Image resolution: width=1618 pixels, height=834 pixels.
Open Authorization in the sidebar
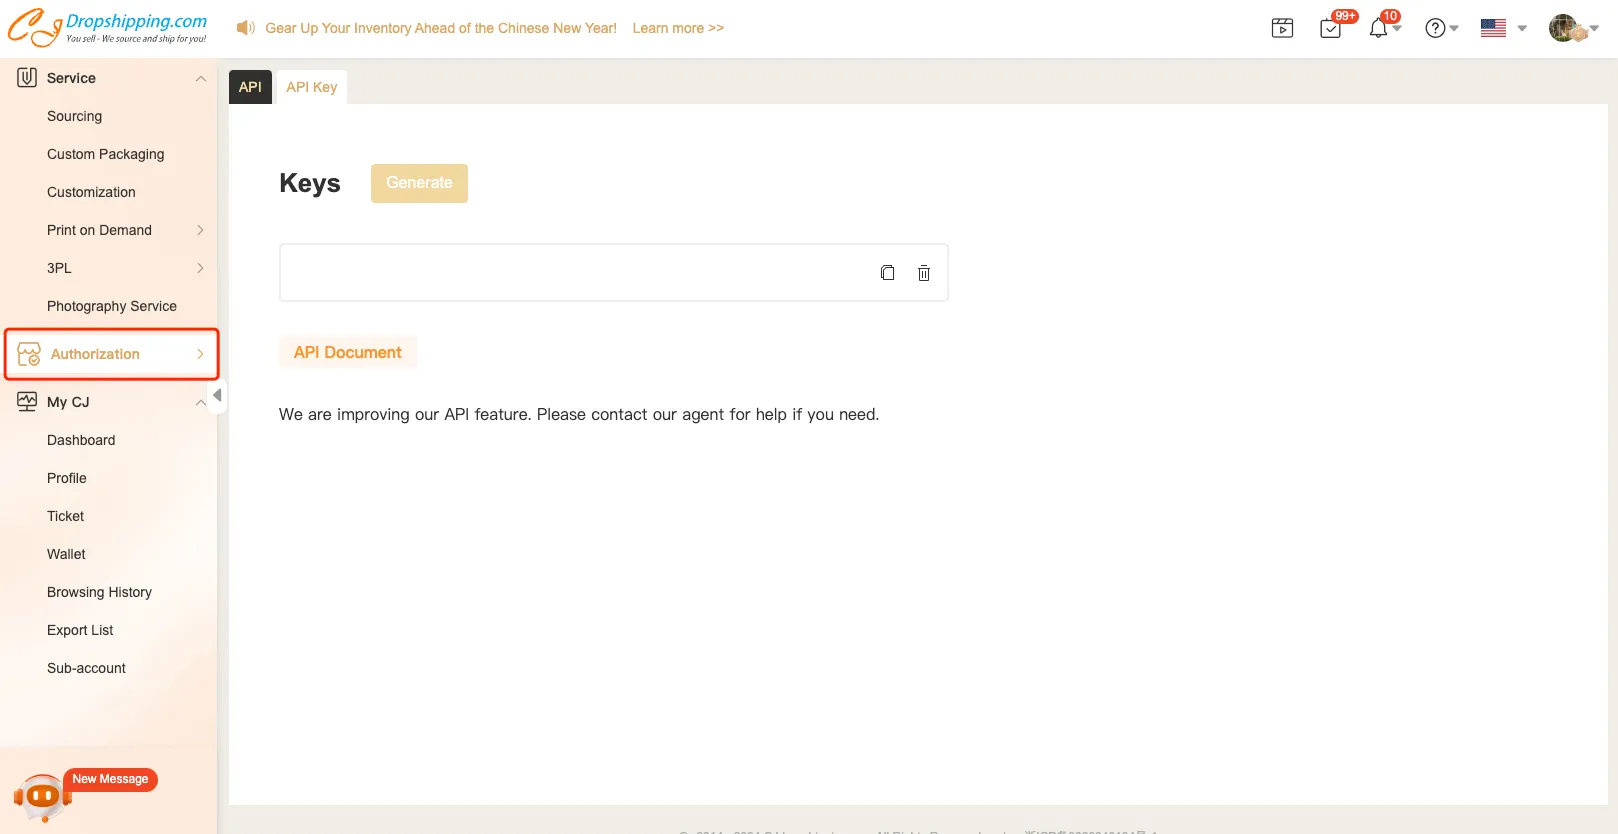[95, 354]
